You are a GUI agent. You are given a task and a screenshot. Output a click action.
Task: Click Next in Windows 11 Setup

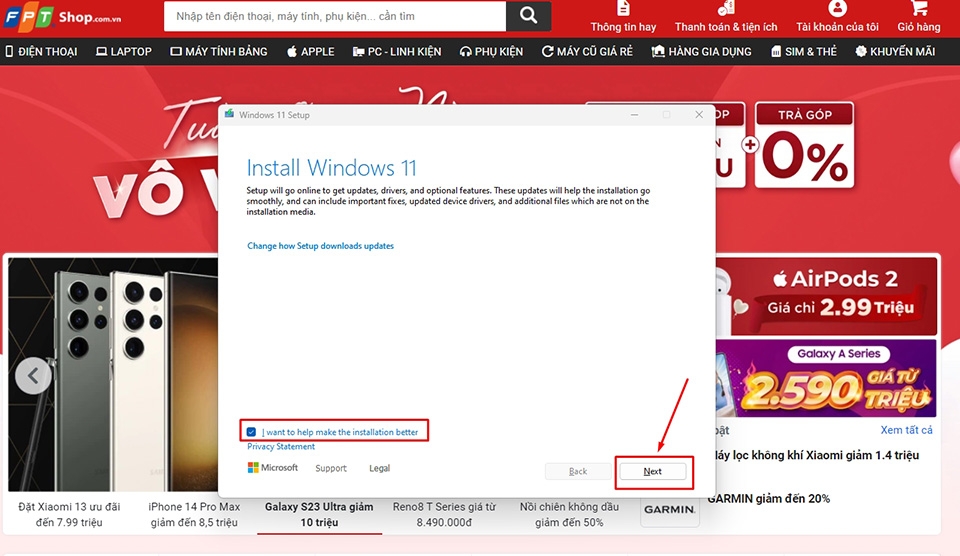653,471
